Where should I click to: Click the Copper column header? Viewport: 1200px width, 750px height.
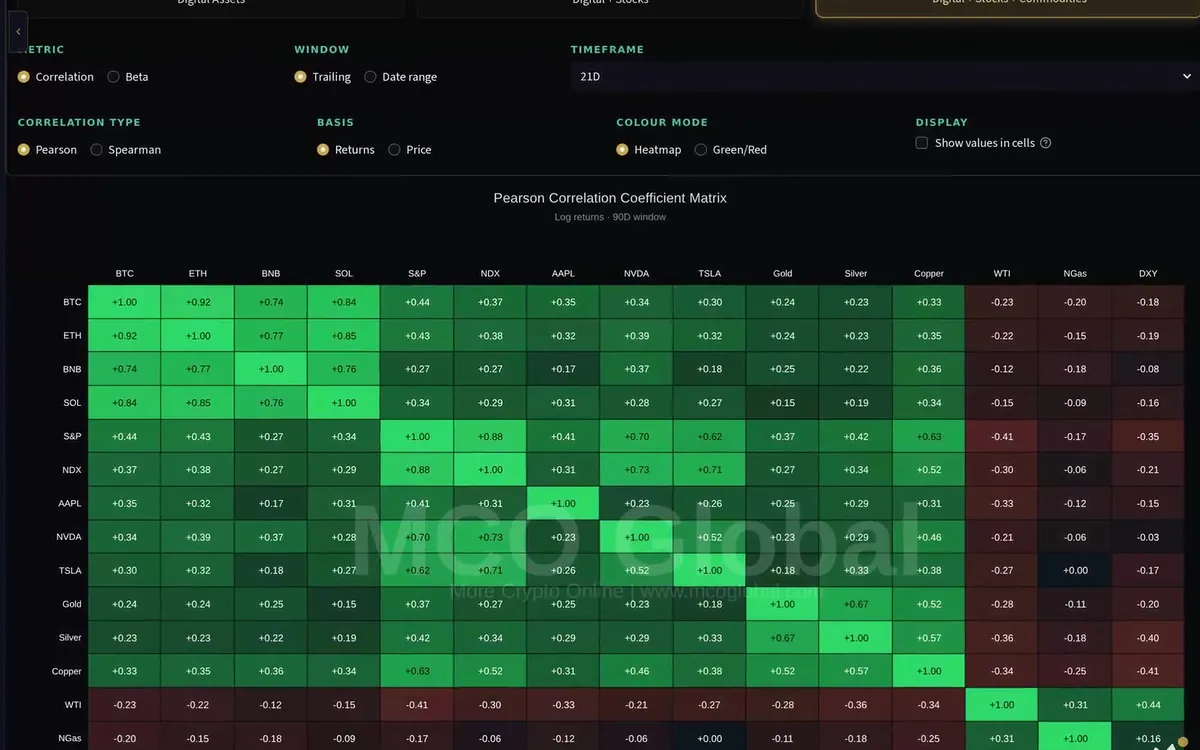pos(929,273)
